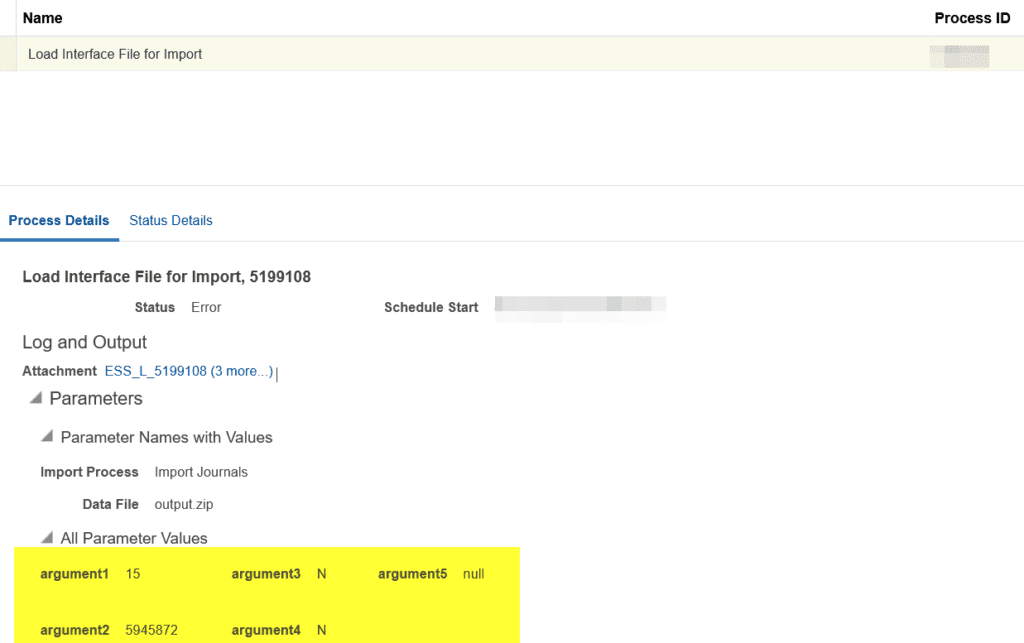Click the Data File label

click(110, 505)
